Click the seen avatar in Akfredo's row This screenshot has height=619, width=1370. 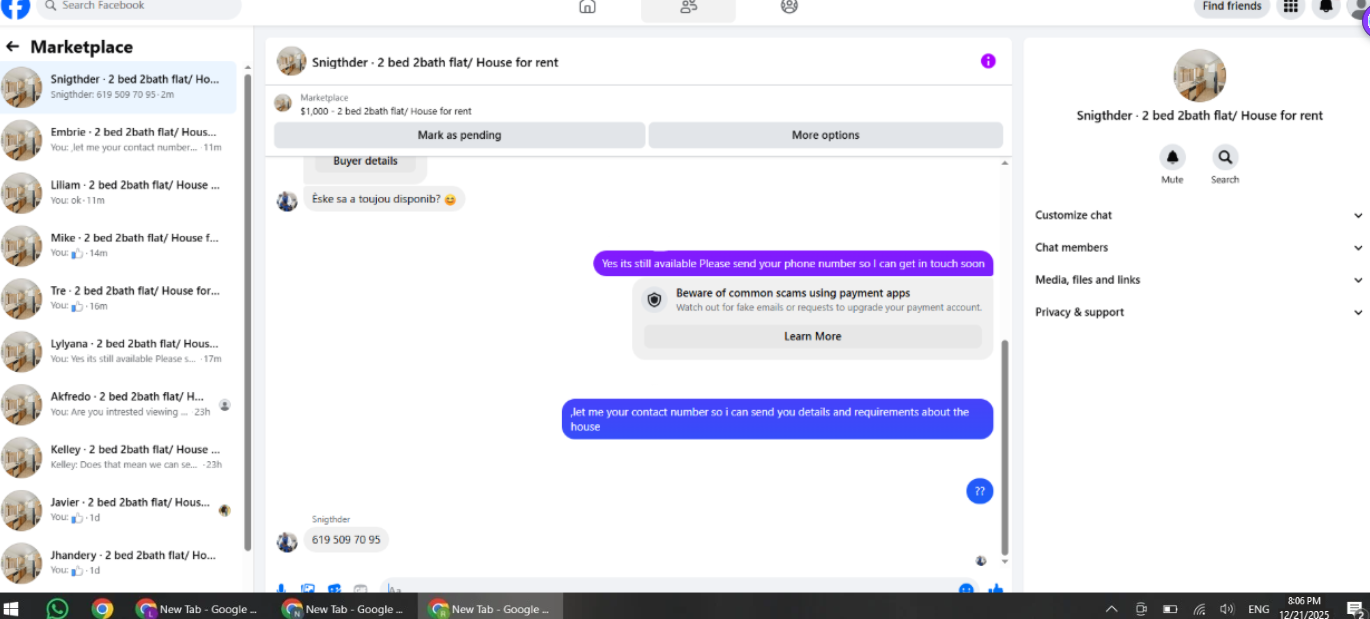(224, 405)
